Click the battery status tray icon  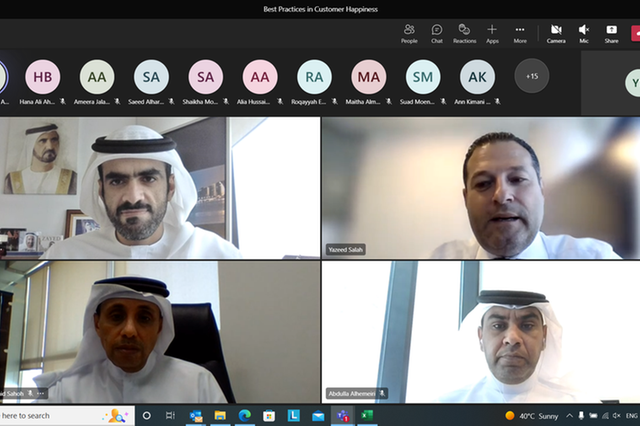(x=593, y=416)
